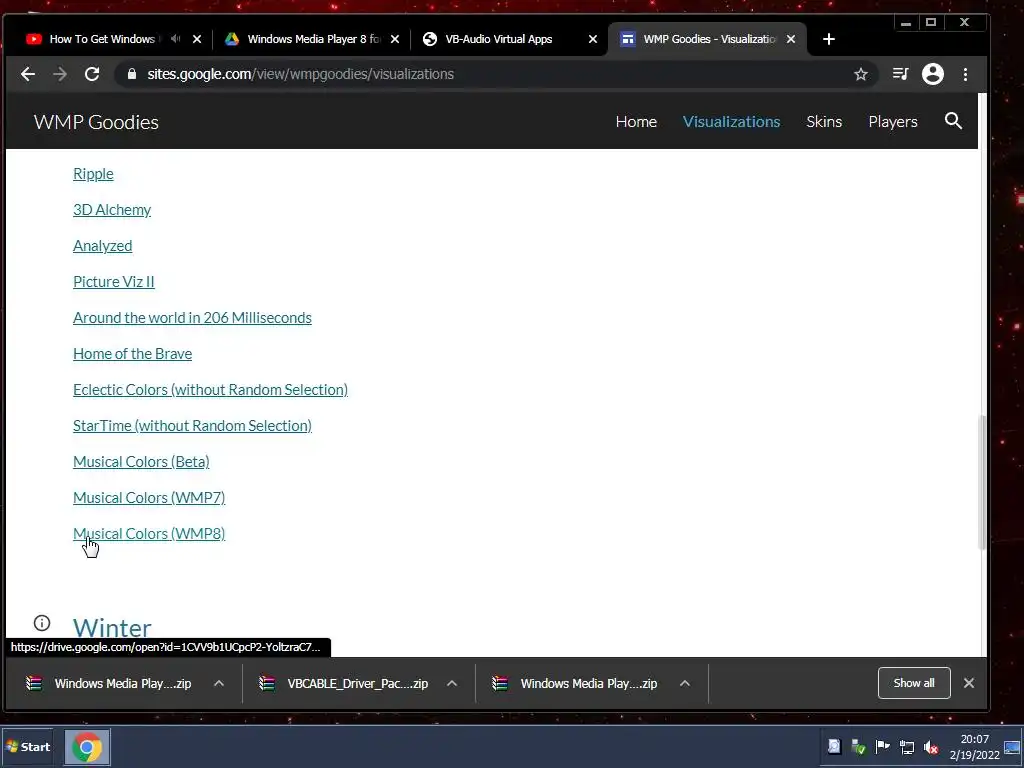Screen dimensions: 1024x768
Task: Close the VB-Audio Virtual Apps tab
Action: tap(593, 39)
